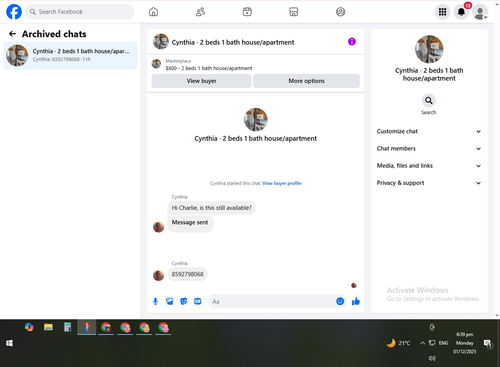Click the More options button
Viewport: 500px width, 367px height.
[306, 81]
